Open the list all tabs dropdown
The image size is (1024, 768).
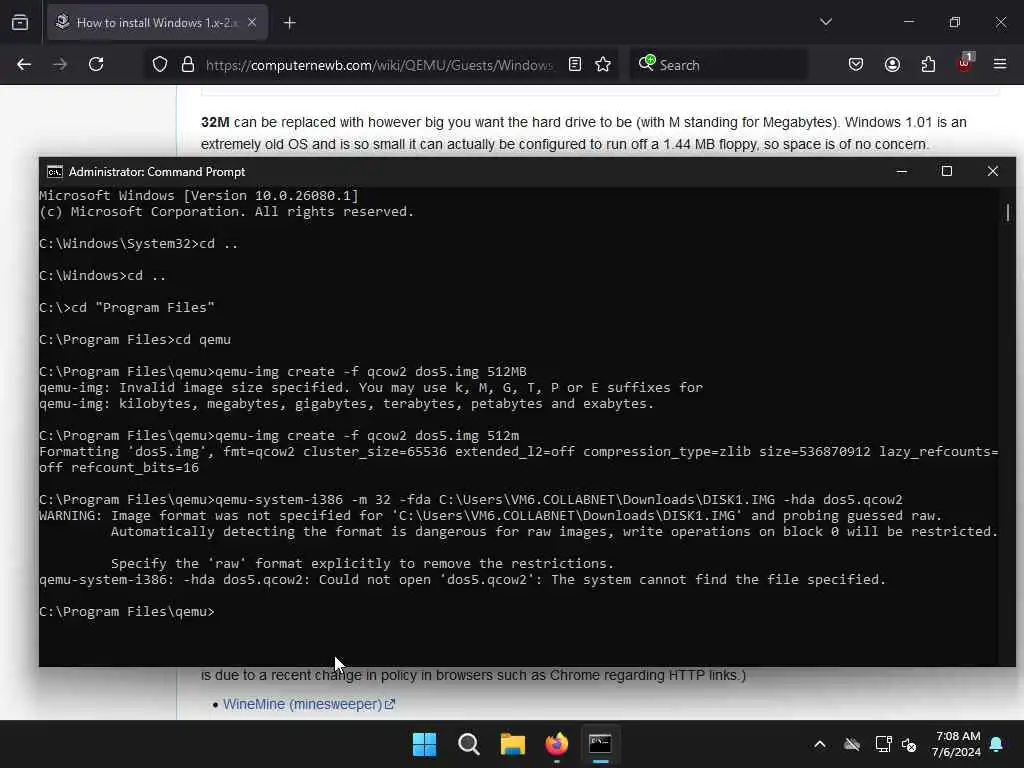coord(825,22)
